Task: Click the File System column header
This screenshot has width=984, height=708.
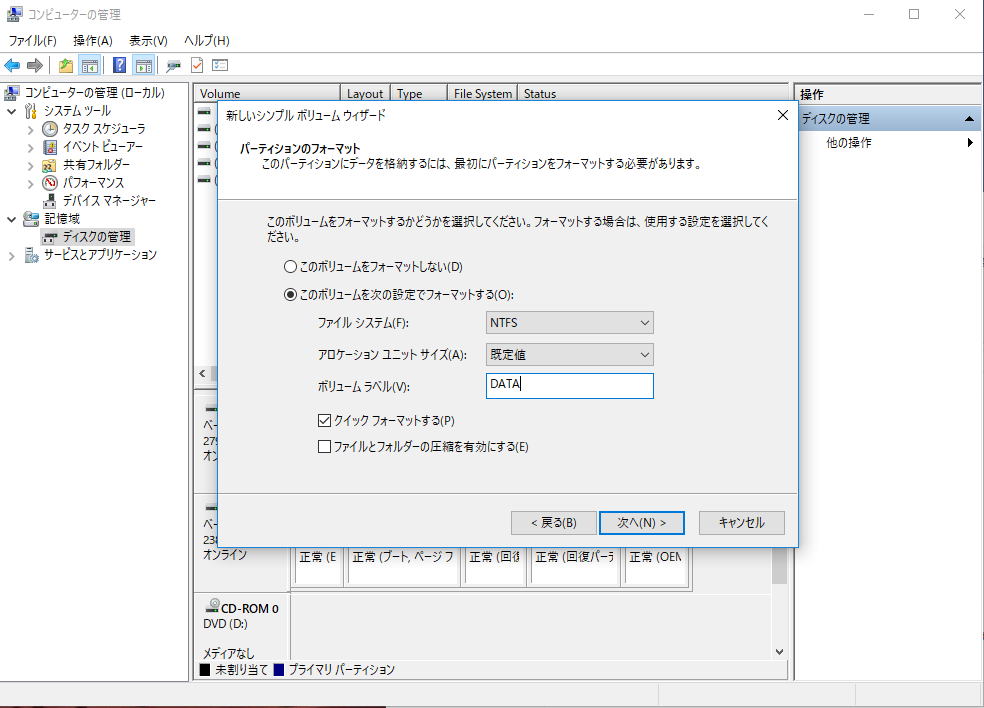Action: pyautogui.click(x=483, y=94)
